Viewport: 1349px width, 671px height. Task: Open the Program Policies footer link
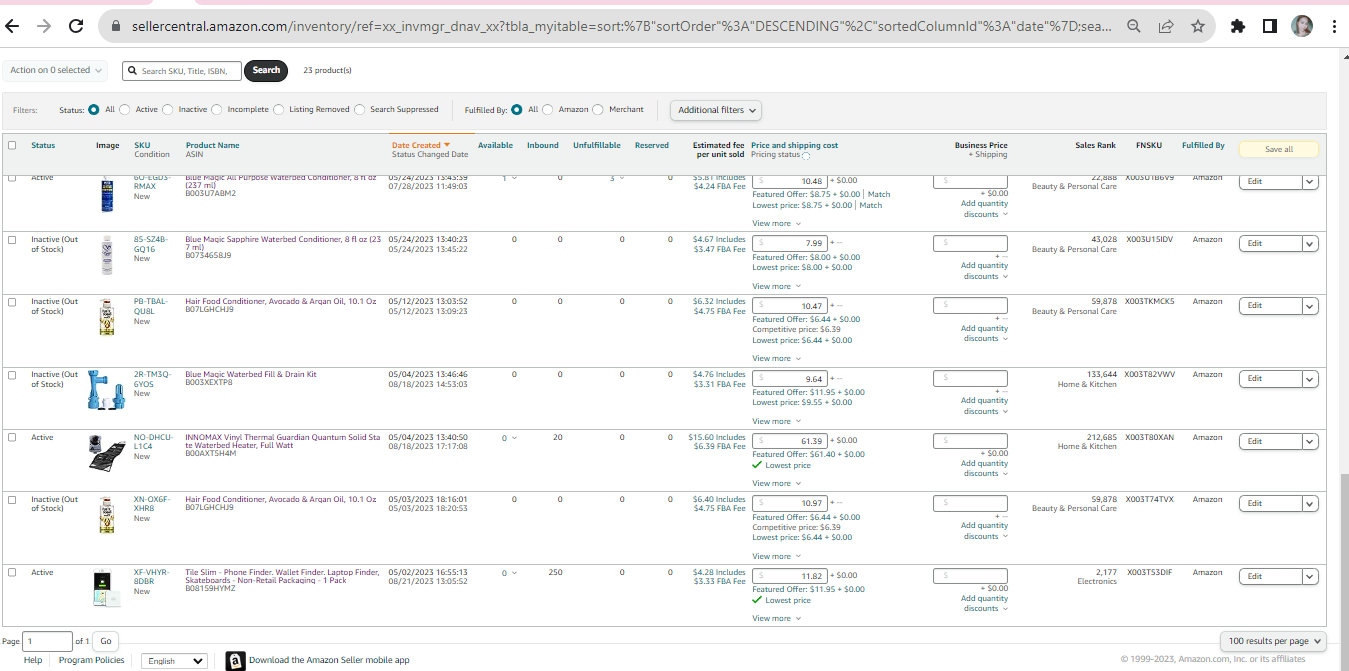[91, 660]
